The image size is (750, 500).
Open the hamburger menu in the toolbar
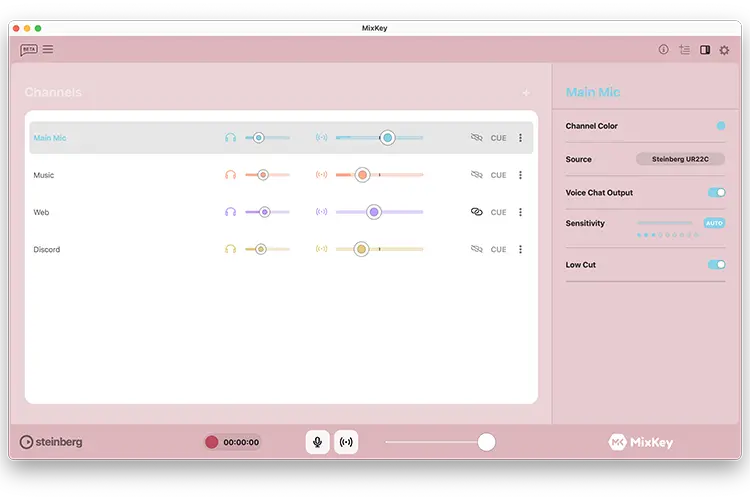pos(48,49)
